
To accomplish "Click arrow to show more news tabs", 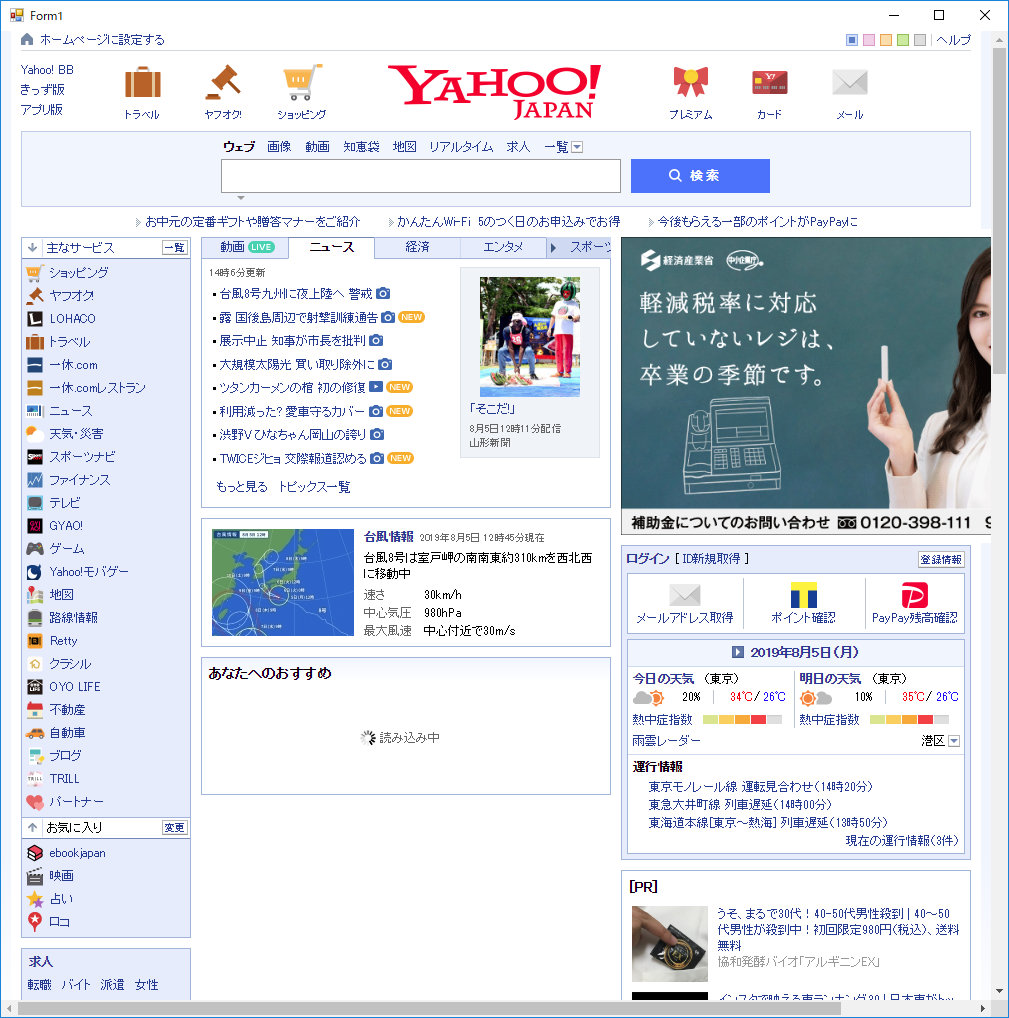I will point(553,247).
